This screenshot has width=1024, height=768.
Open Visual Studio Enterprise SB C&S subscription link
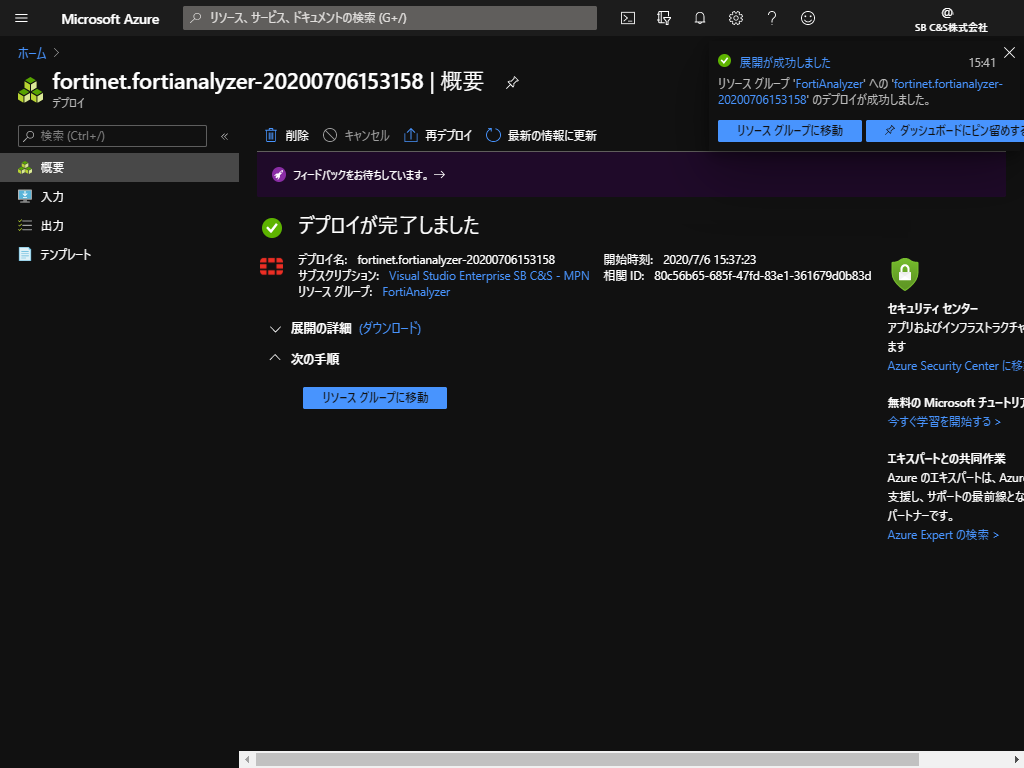click(x=489, y=276)
